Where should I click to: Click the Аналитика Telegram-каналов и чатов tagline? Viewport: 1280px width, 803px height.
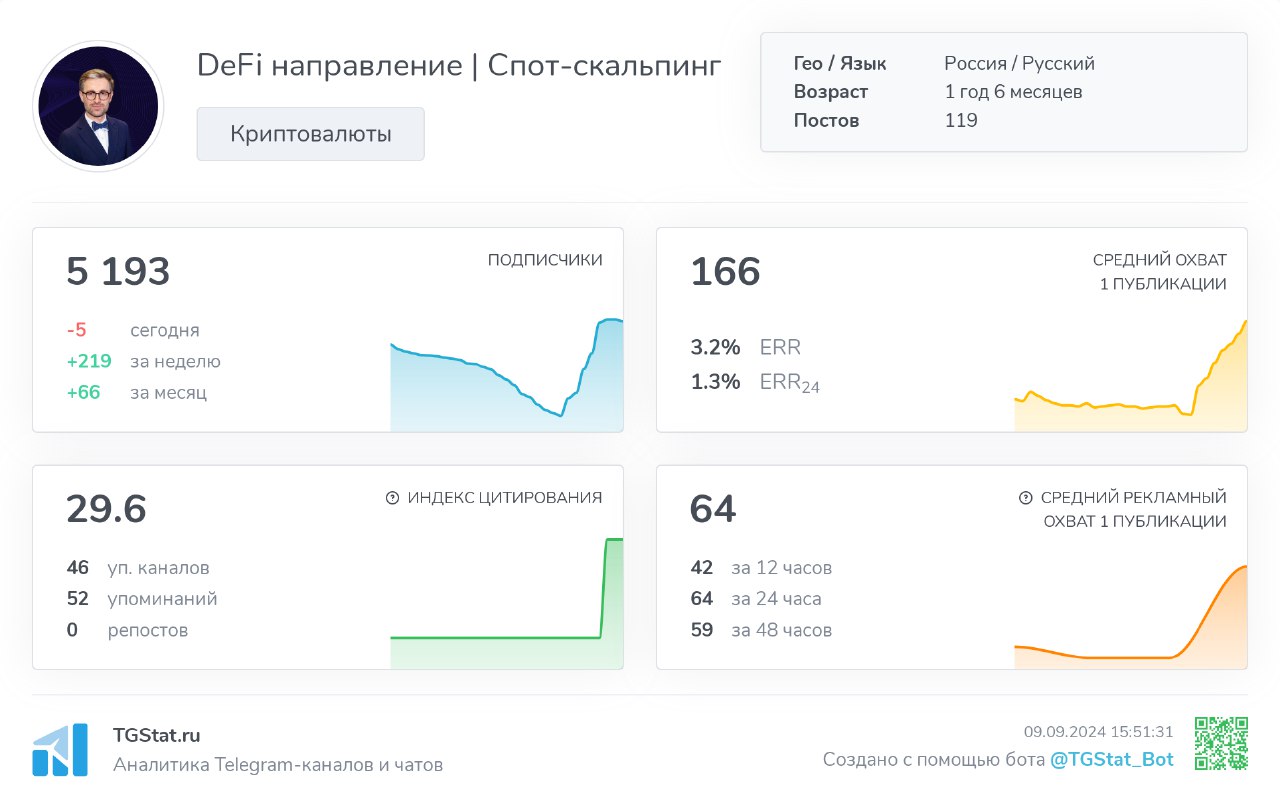pyautogui.click(x=278, y=765)
